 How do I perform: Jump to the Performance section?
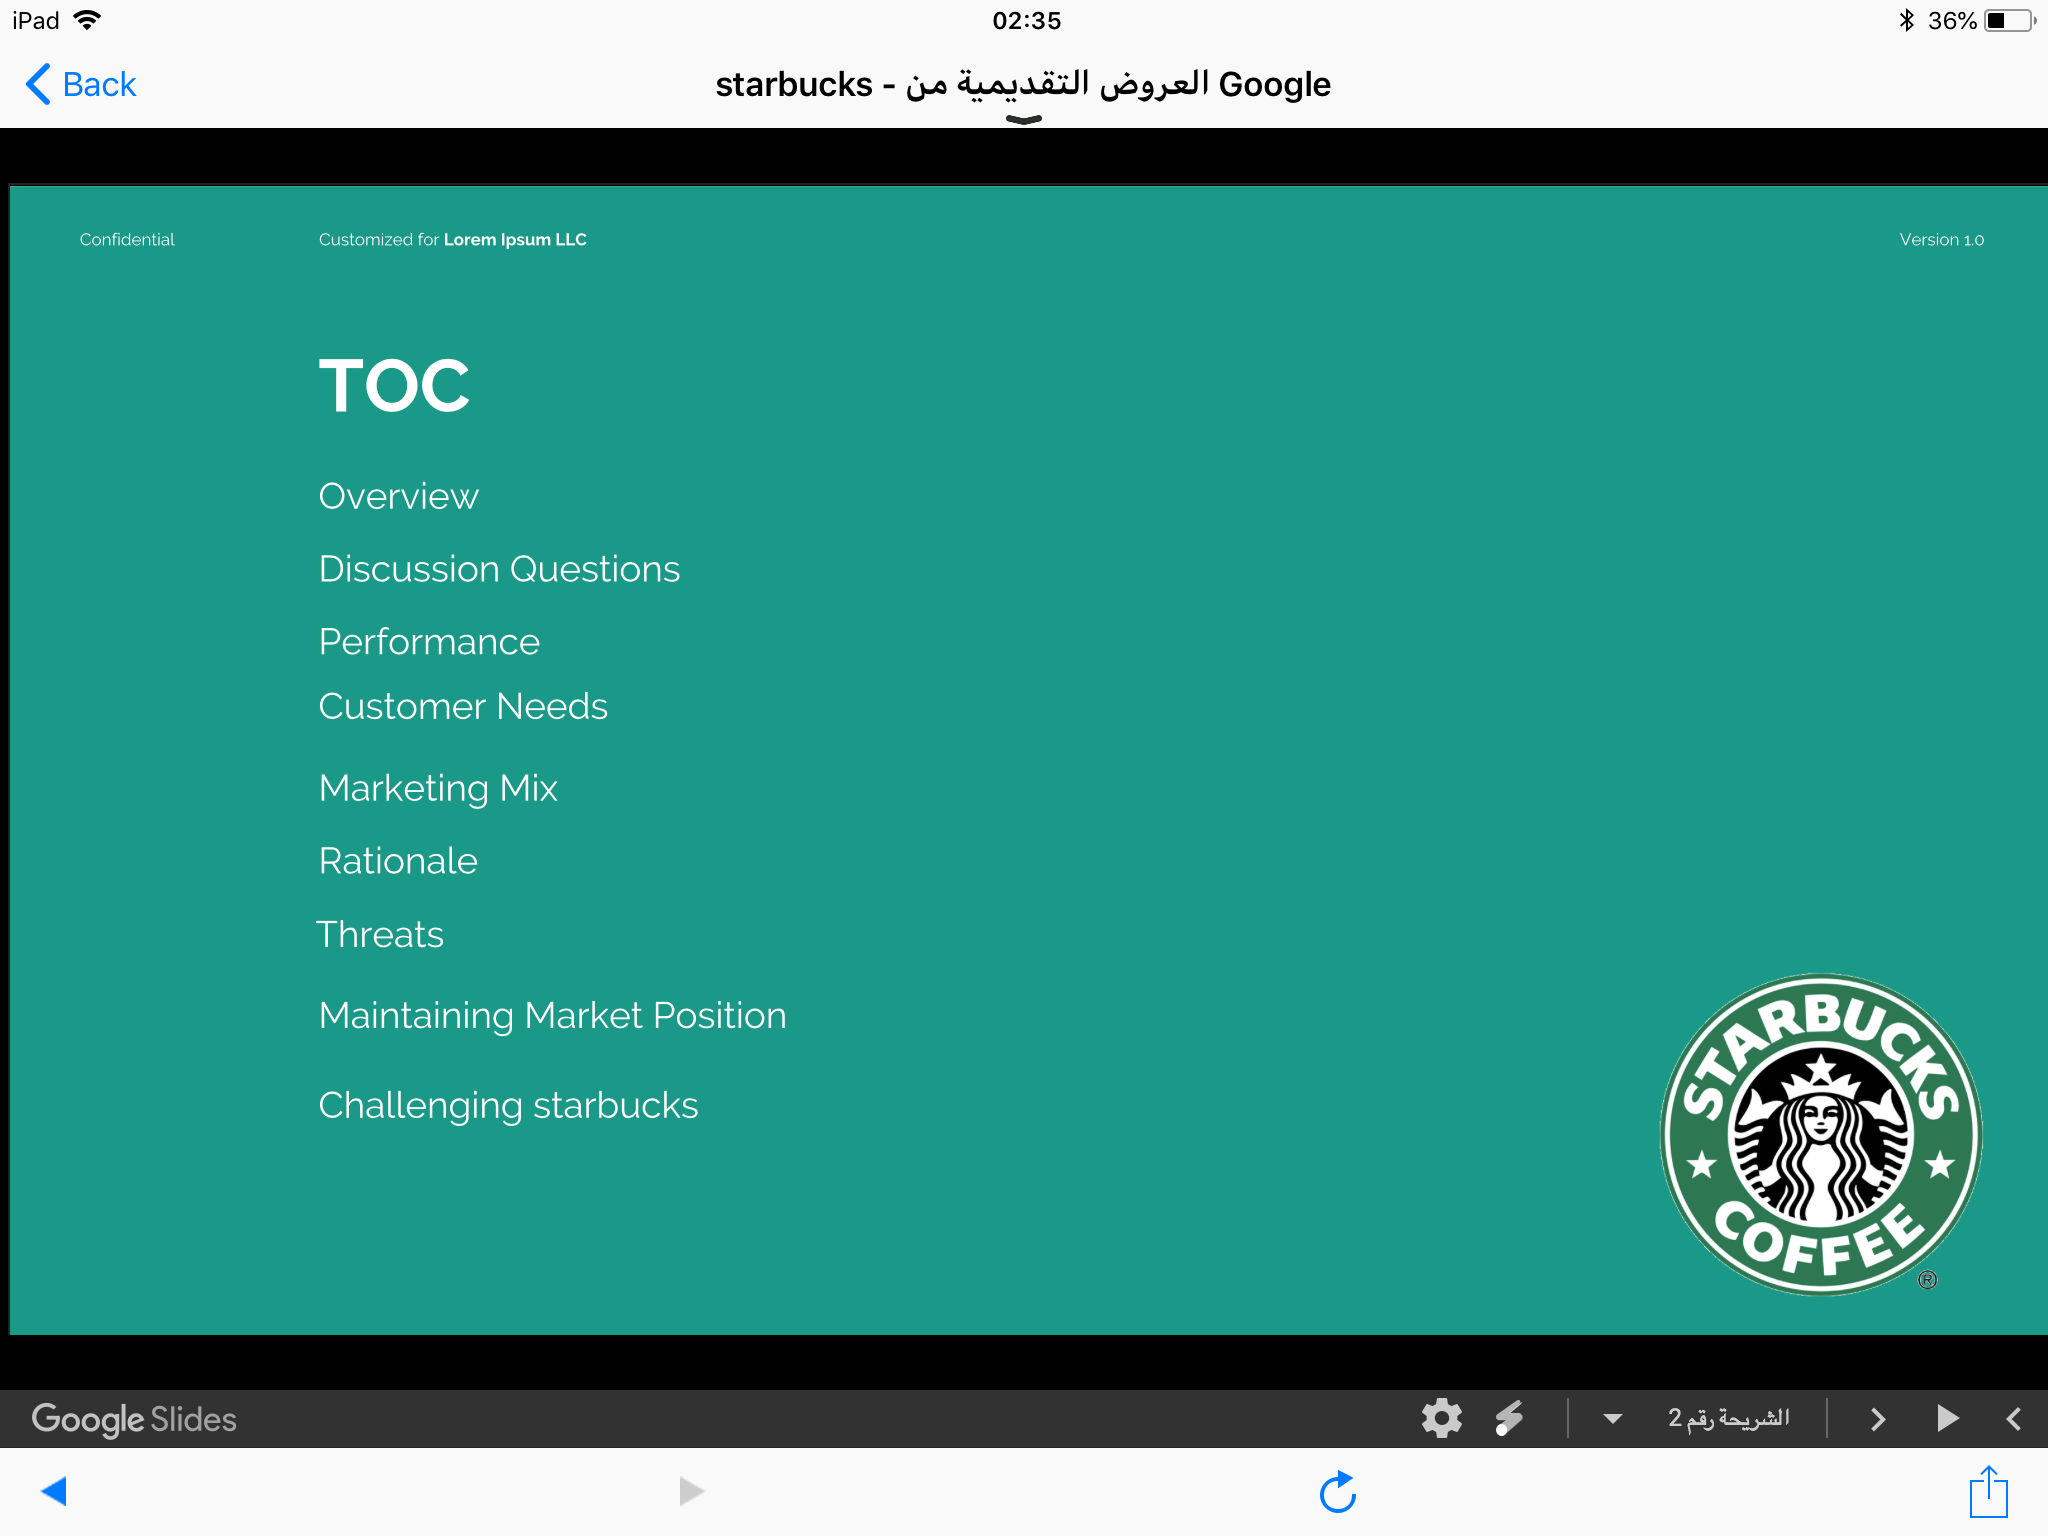429,642
